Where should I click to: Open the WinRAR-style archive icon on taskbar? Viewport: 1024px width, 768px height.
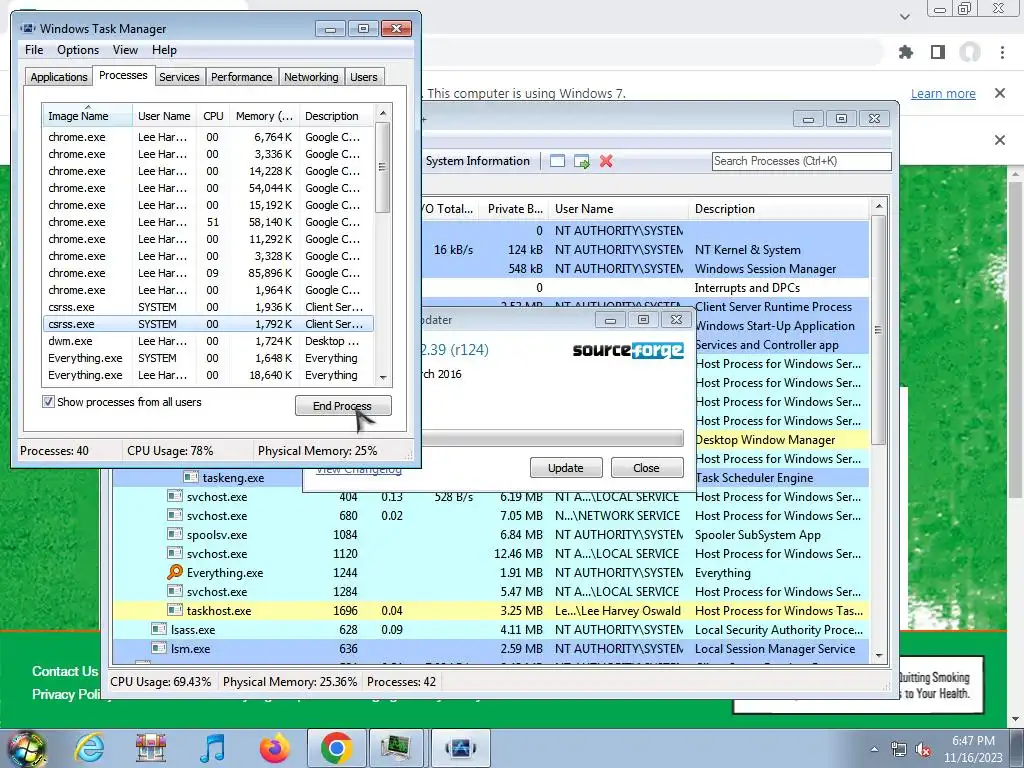[150, 748]
